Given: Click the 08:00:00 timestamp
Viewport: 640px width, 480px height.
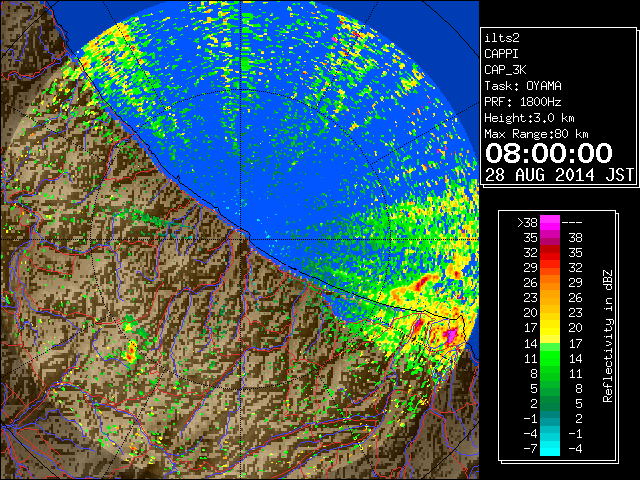Looking at the screenshot, I should coord(549,153).
